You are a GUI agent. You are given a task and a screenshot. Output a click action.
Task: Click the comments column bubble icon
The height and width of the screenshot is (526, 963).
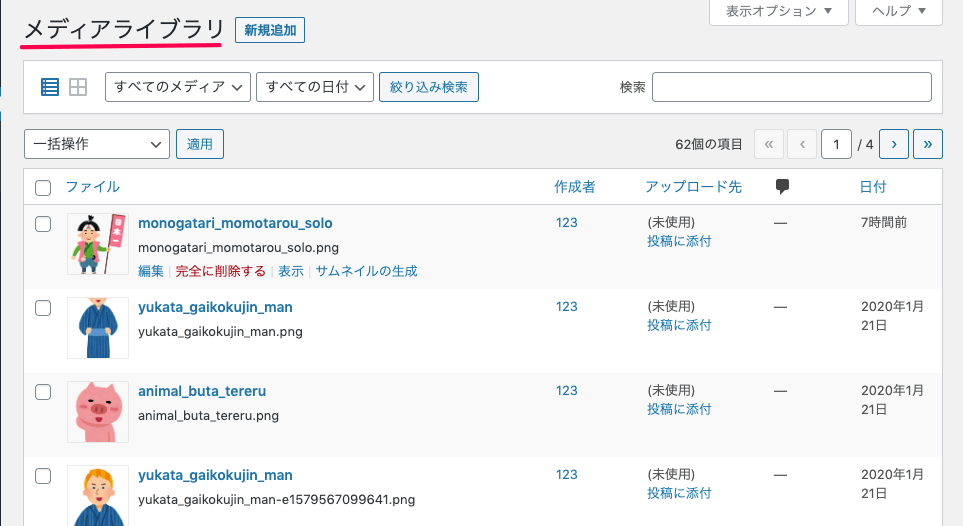click(x=782, y=187)
